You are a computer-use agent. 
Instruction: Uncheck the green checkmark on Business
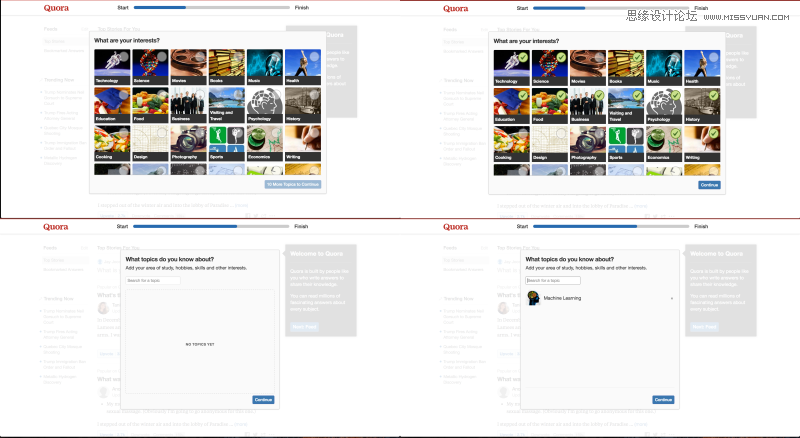(599, 95)
